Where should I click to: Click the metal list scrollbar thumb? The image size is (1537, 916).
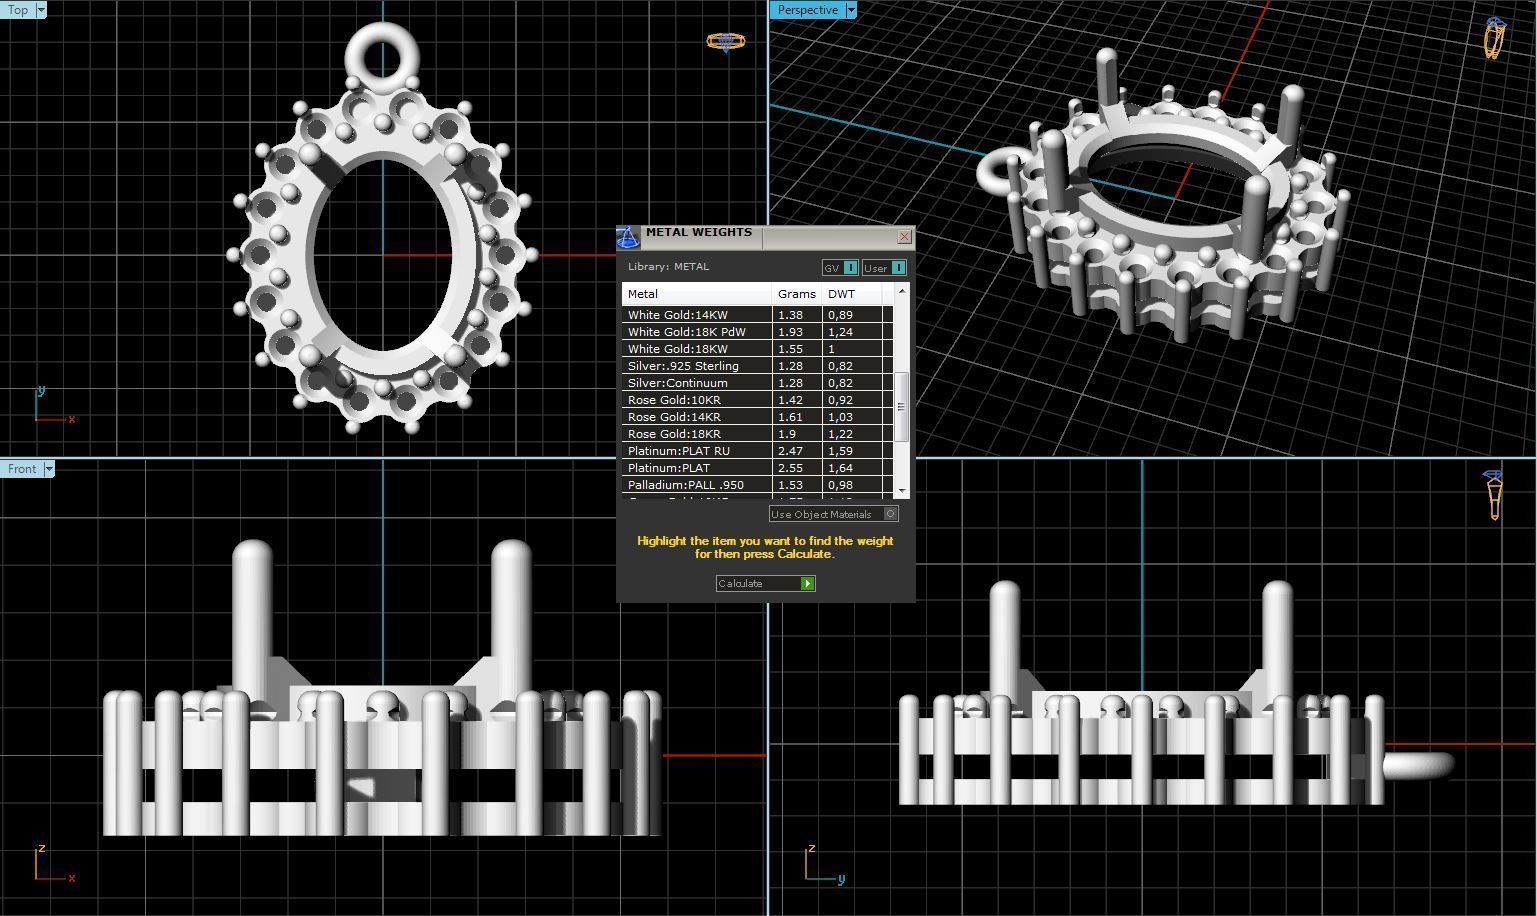pos(901,407)
